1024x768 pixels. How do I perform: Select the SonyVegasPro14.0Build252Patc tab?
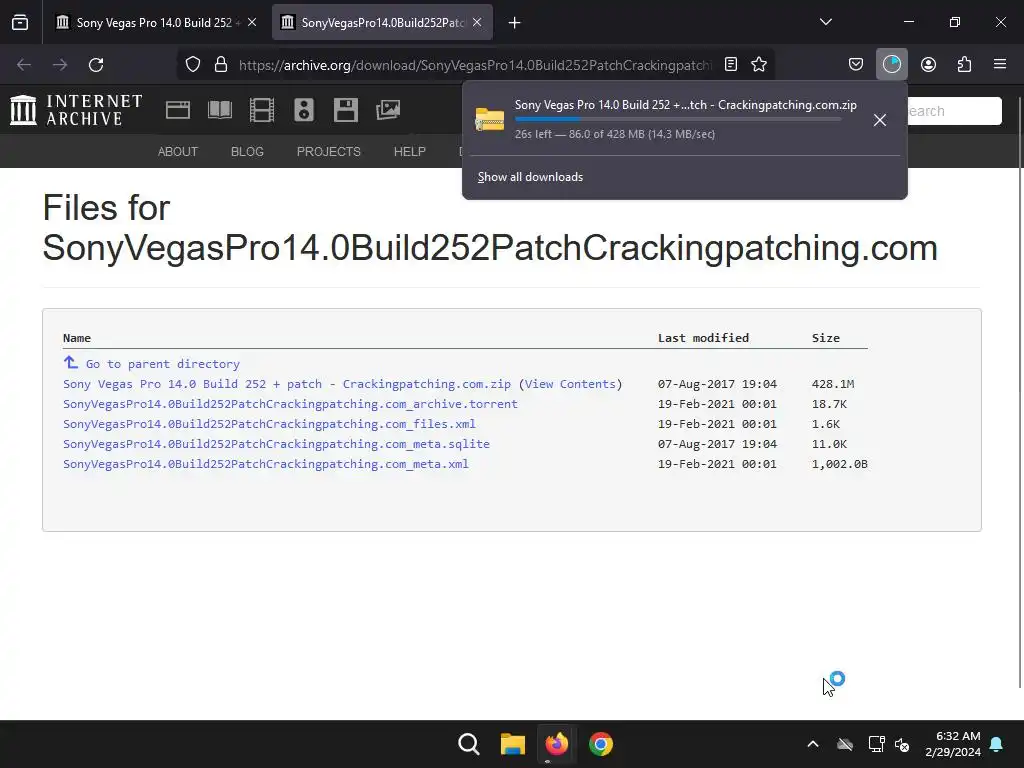382,22
